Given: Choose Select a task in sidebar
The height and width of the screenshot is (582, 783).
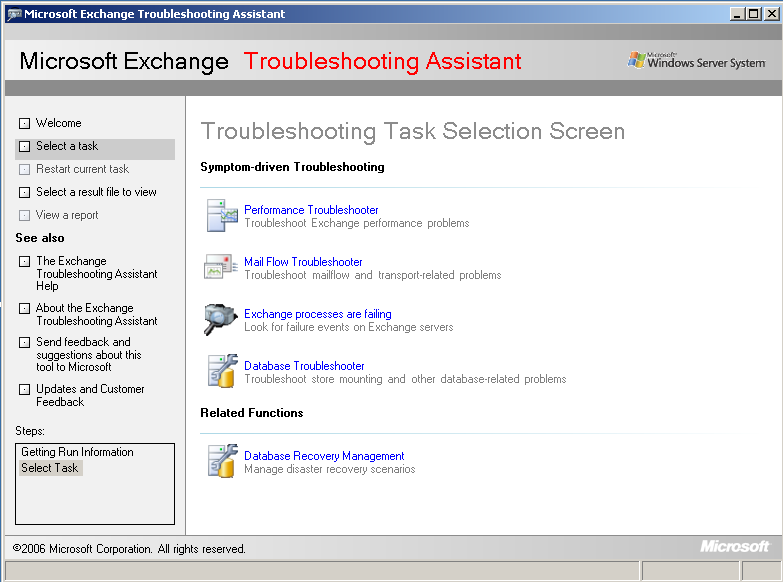Looking at the screenshot, I should tap(67, 146).
